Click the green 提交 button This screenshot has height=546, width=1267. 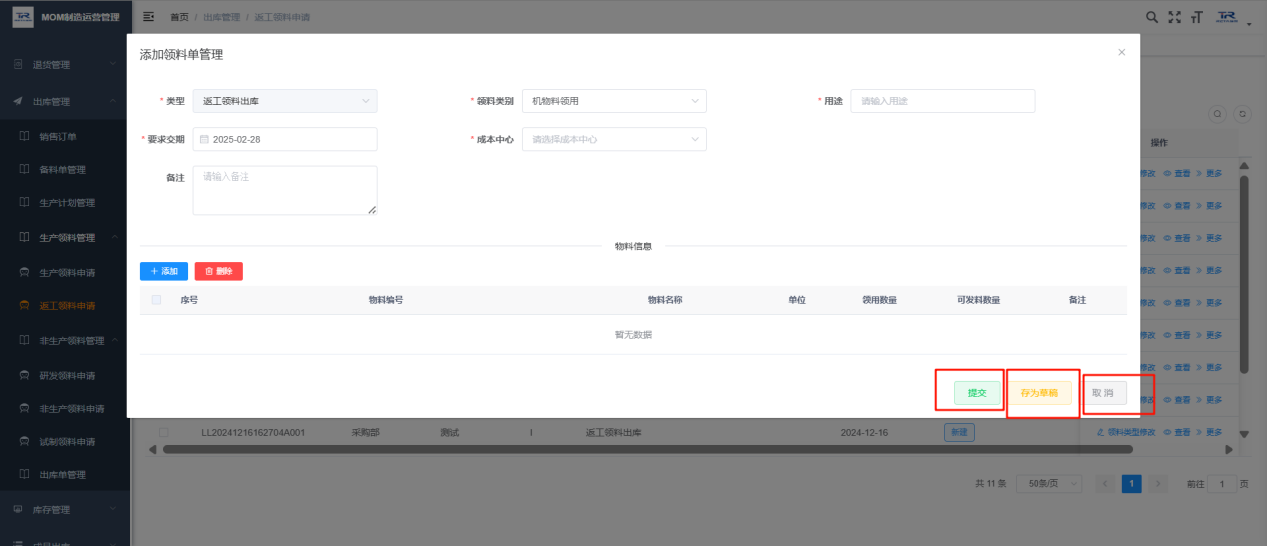point(977,393)
